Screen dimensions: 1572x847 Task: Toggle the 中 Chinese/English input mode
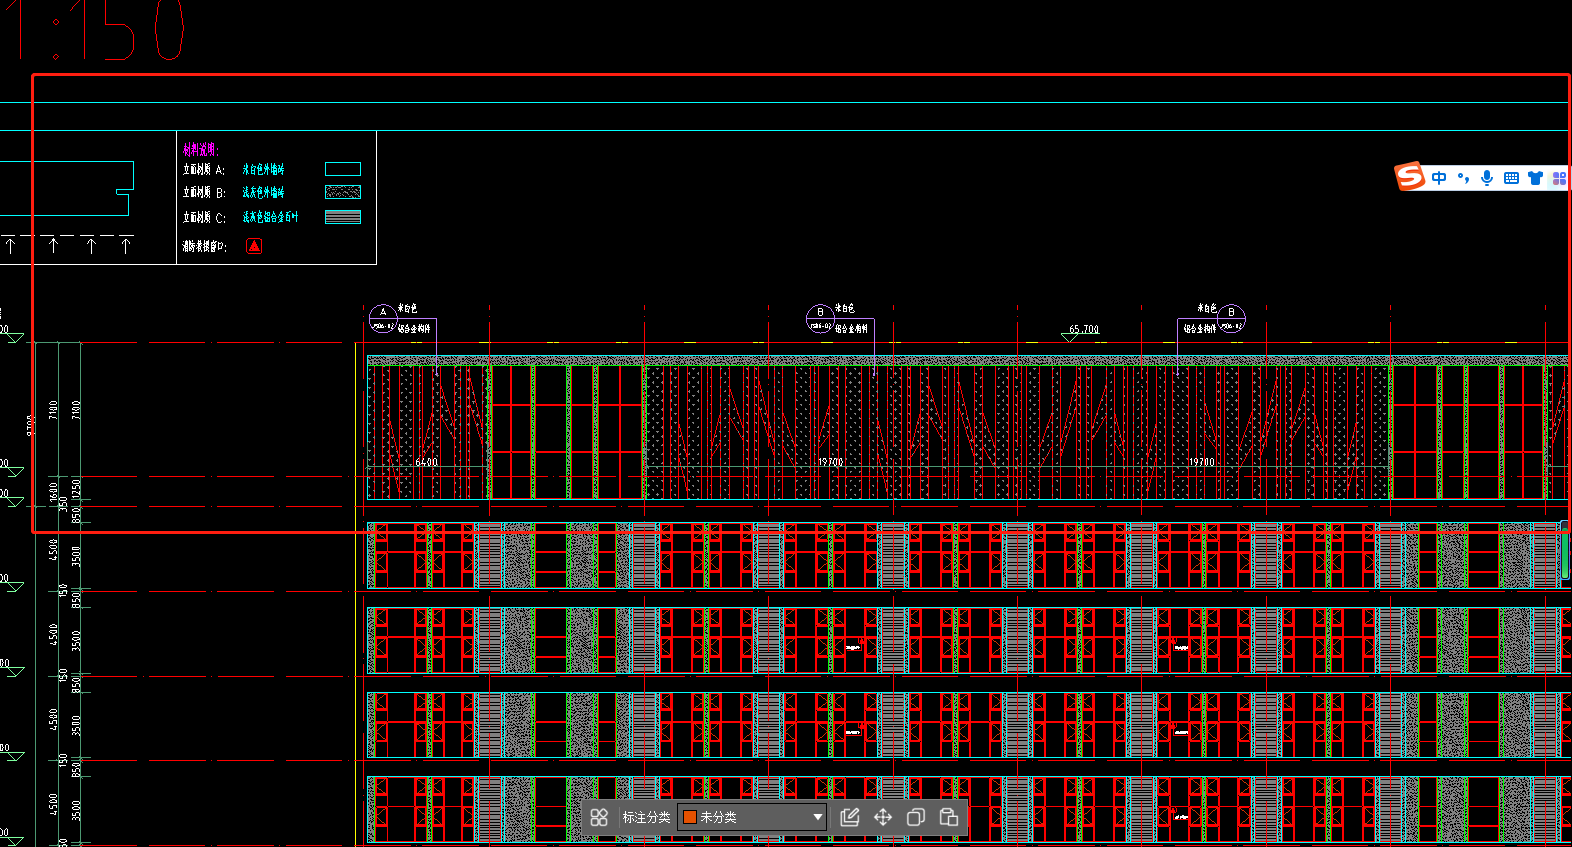pos(1439,178)
